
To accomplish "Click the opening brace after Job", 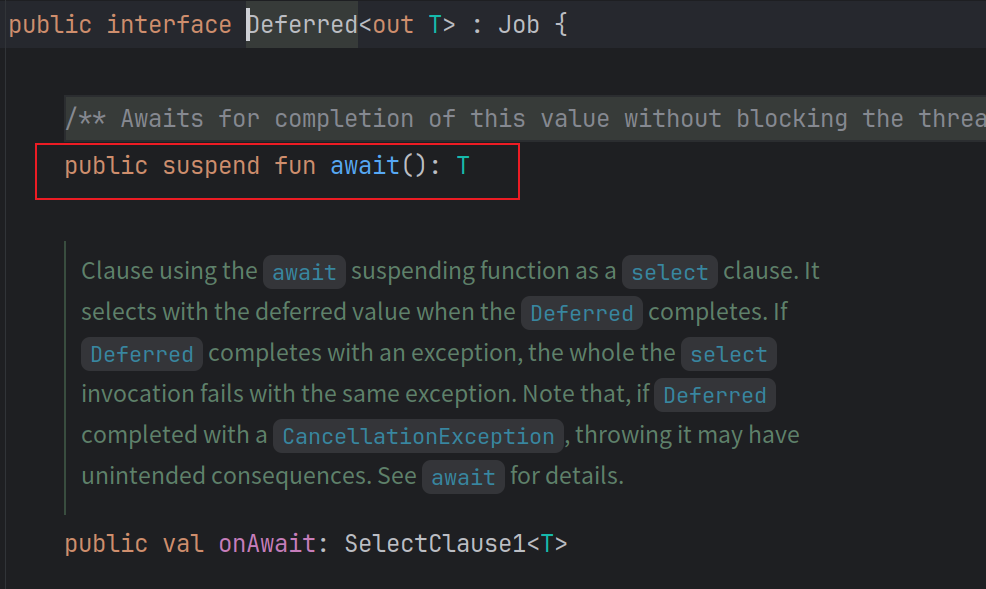I will coord(562,25).
